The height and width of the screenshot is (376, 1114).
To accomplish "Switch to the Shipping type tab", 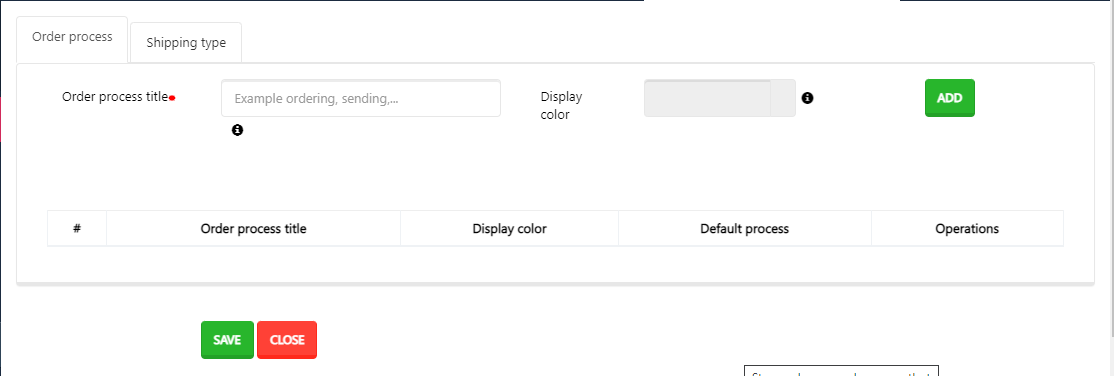I will 186,43.
